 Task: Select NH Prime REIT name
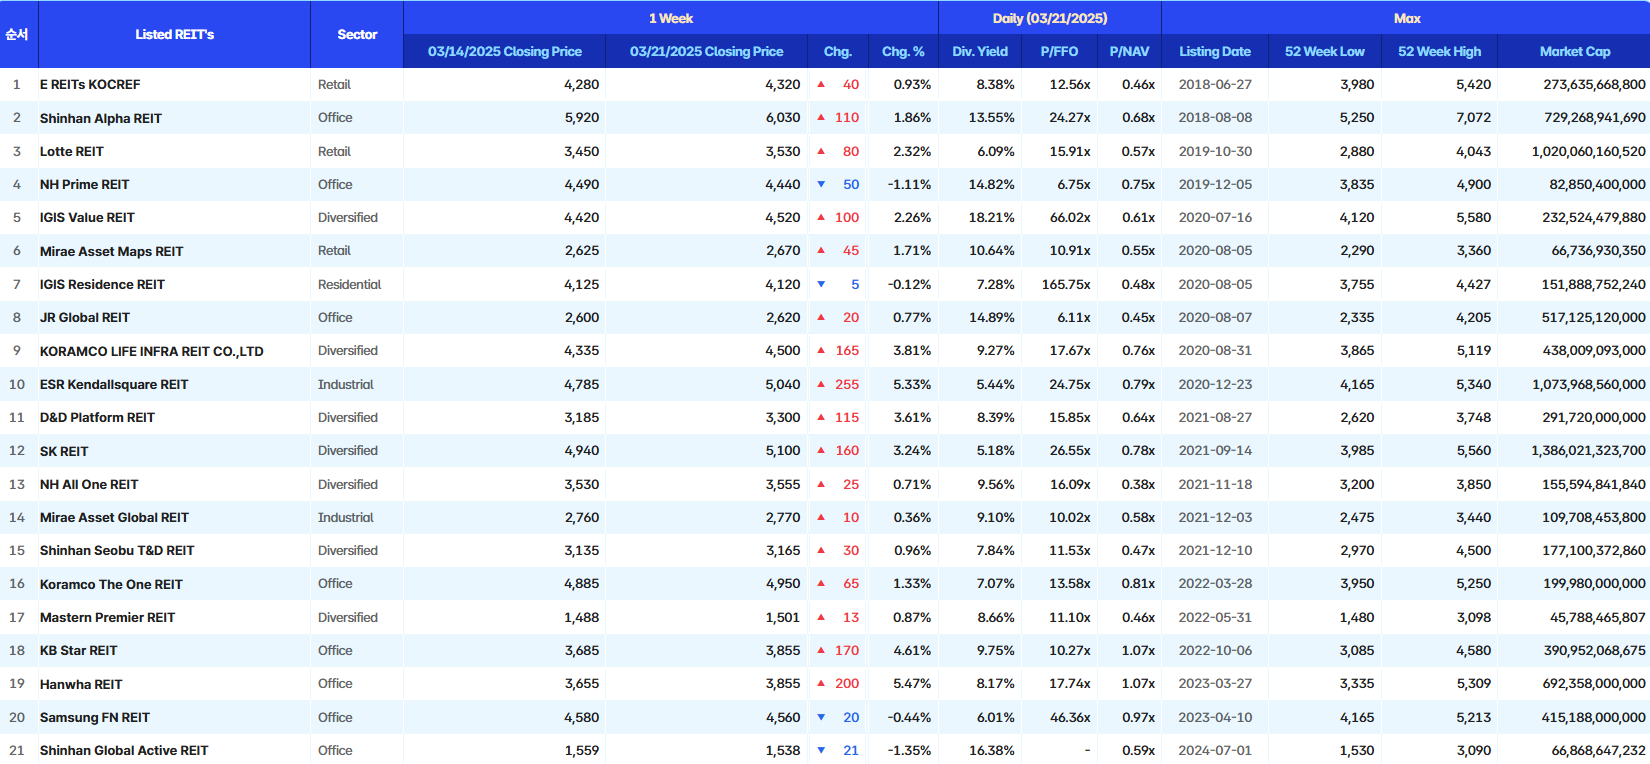(x=85, y=184)
